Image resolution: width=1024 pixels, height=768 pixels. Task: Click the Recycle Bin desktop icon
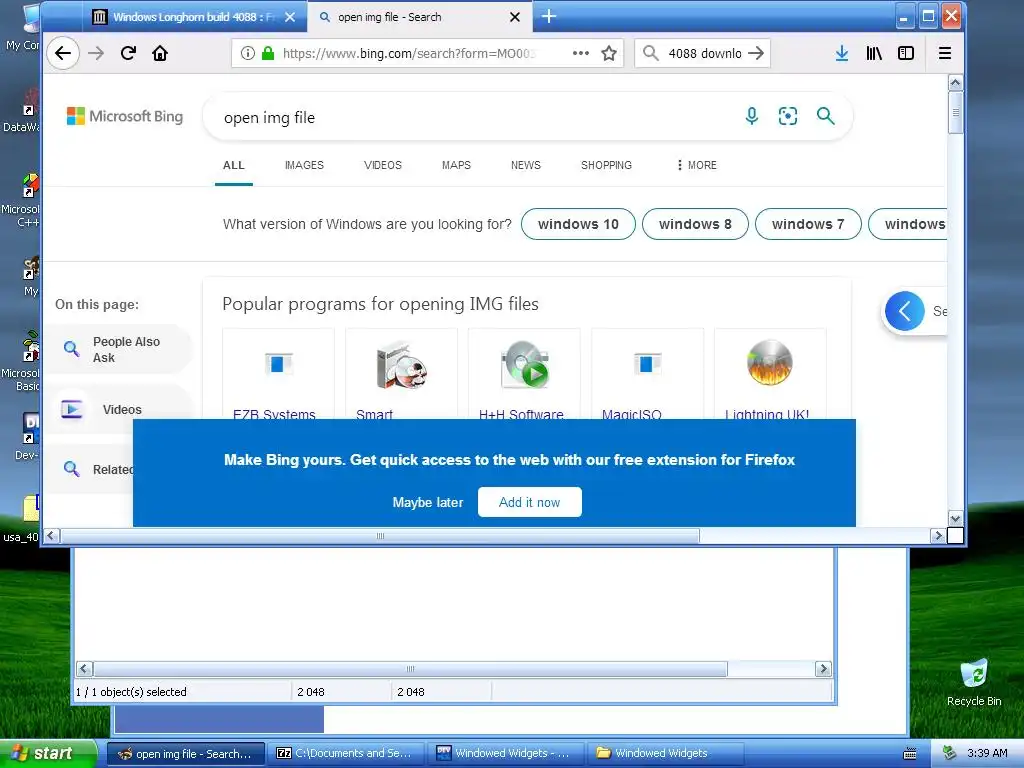point(974,683)
